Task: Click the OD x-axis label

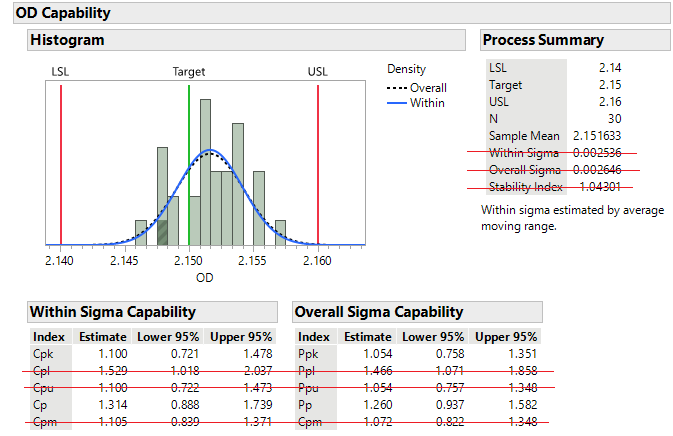Action: click(204, 277)
